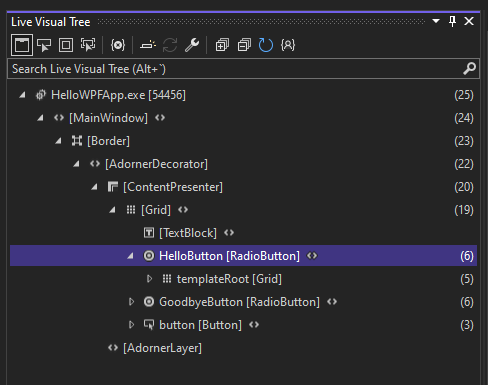Open binding failures curly-brace x icon
The height and width of the screenshot is (385, 488).
118,45
